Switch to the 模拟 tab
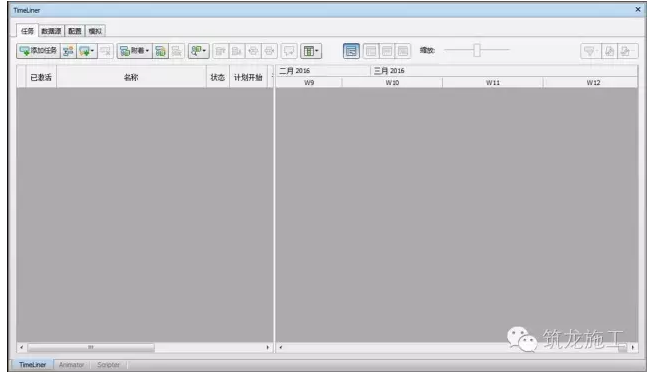Screen dimensions: 660x377 95,31
